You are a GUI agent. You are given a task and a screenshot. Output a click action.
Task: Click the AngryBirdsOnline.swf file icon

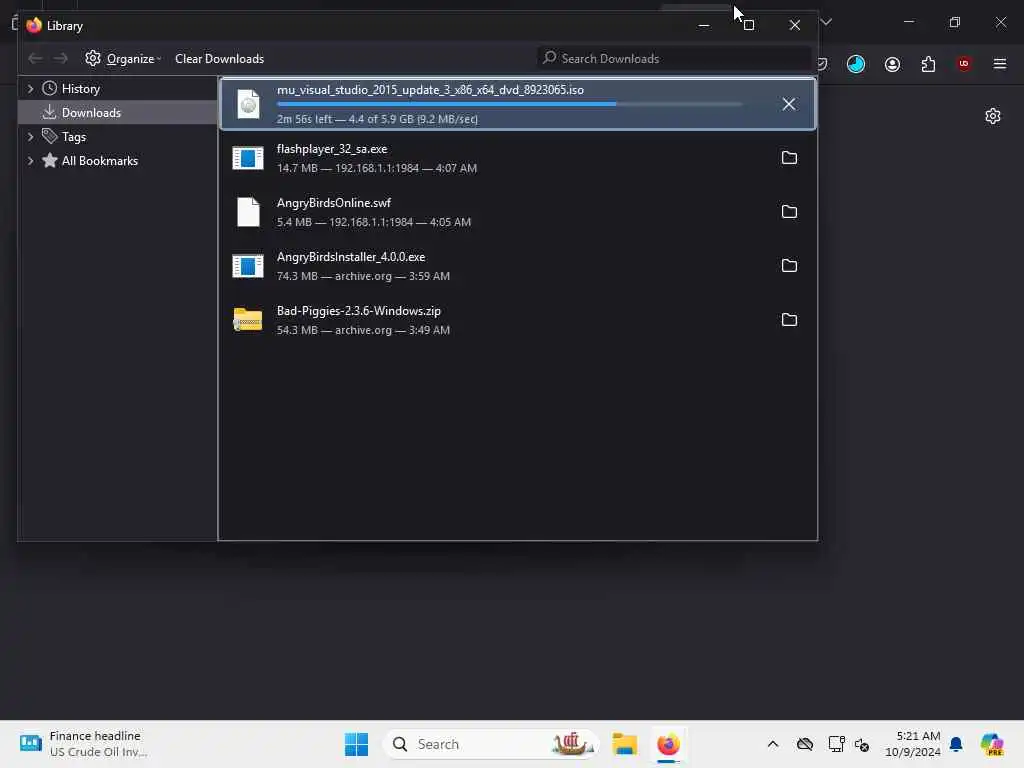[x=248, y=212]
